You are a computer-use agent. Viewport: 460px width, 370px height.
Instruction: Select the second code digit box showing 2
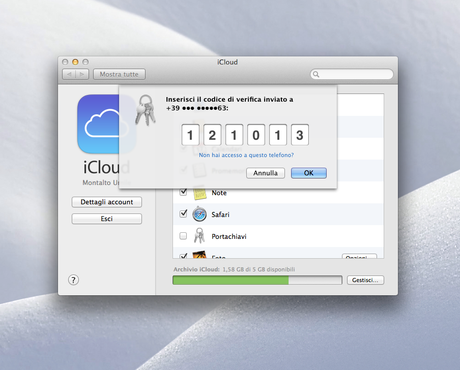pos(212,135)
